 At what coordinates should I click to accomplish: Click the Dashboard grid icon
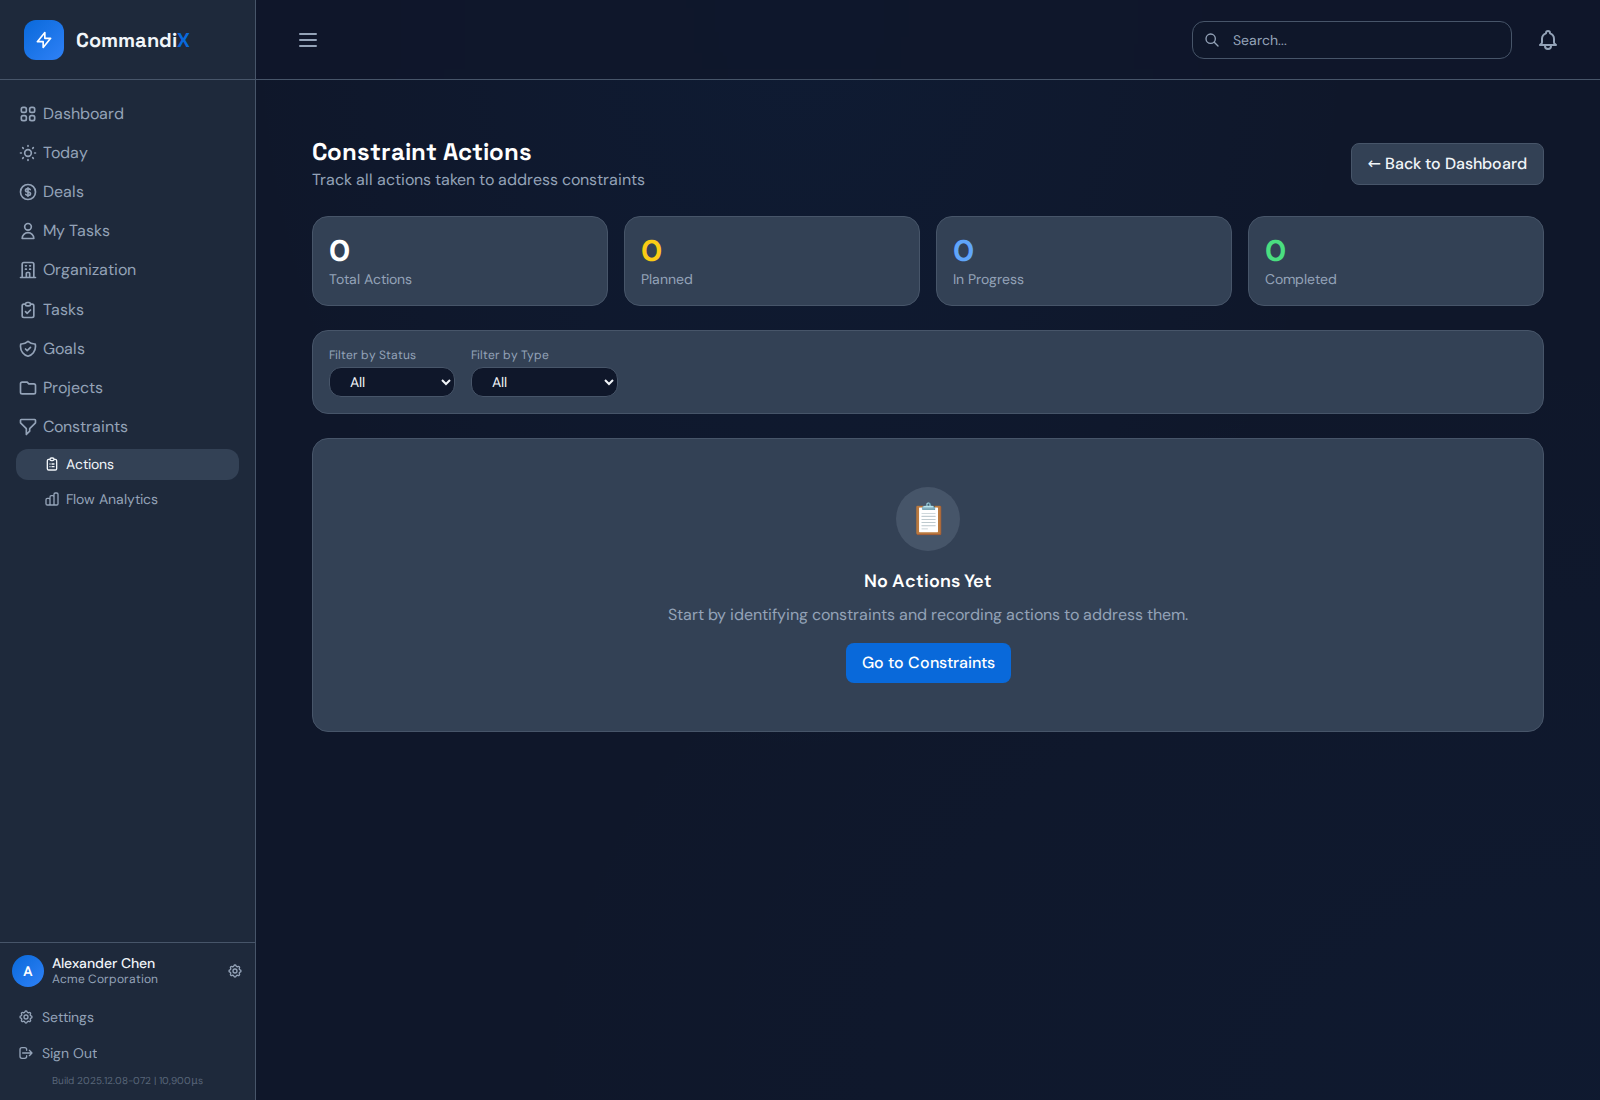click(x=28, y=114)
